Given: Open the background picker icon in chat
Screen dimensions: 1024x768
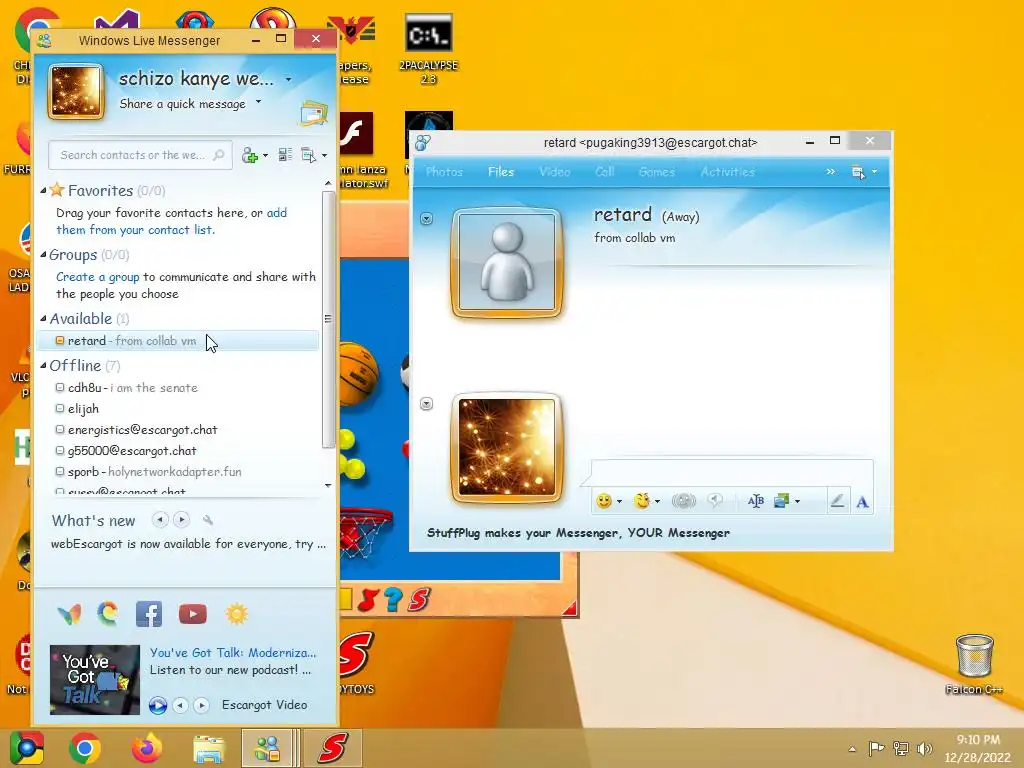Looking at the screenshot, I should point(782,501).
